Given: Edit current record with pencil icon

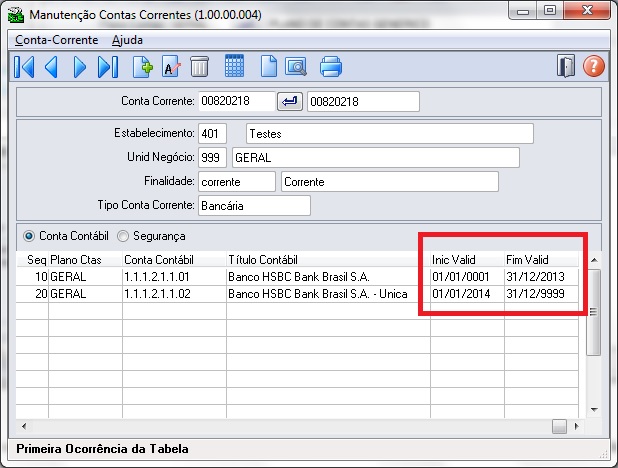Looking at the screenshot, I should (x=171, y=67).
